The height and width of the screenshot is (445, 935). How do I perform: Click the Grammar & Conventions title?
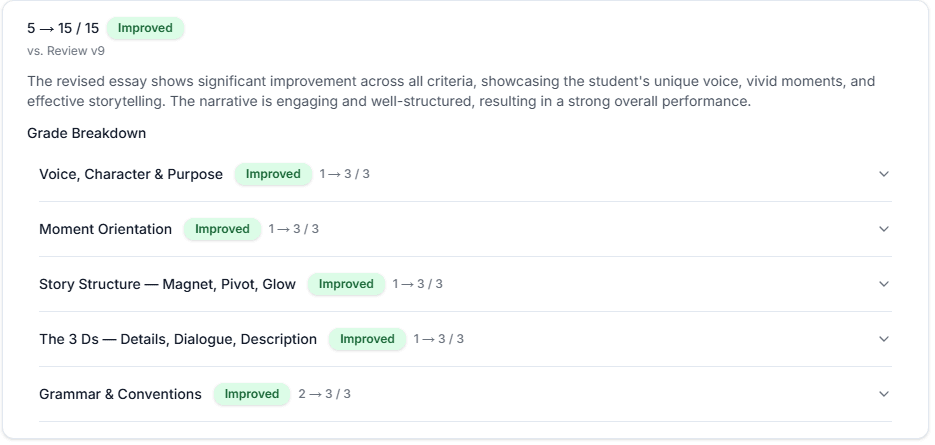click(120, 394)
